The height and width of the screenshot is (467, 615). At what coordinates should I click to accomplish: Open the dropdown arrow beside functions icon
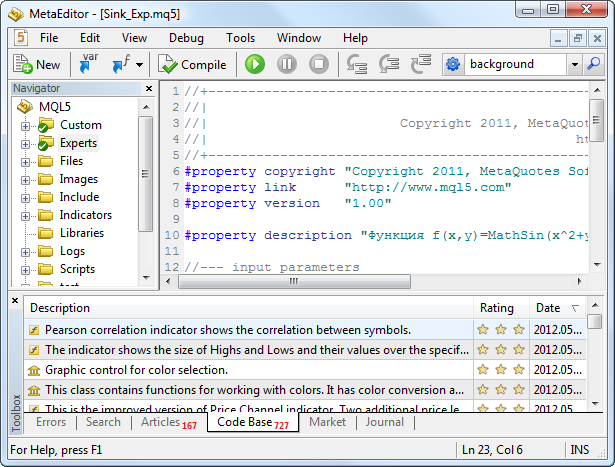click(x=140, y=65)
